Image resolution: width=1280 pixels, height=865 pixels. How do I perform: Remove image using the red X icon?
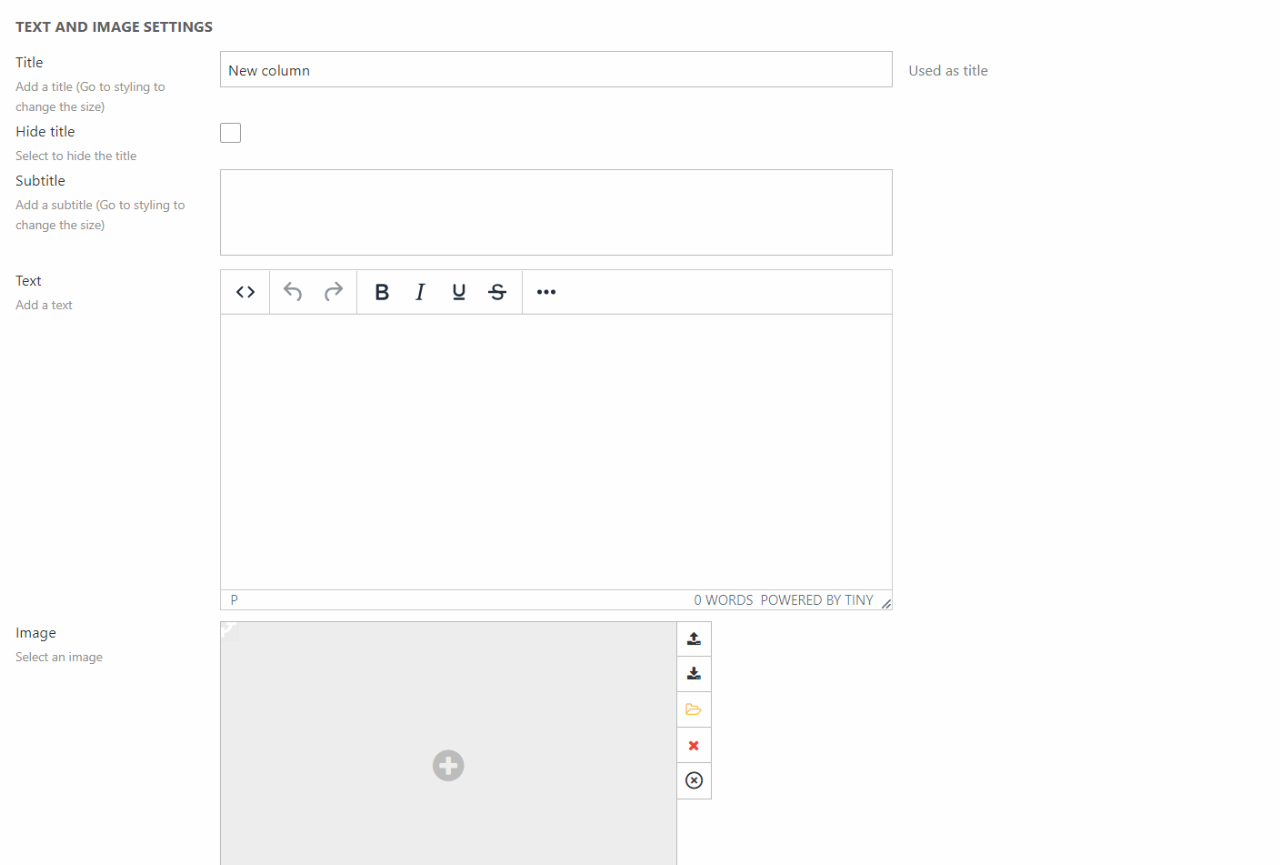(694, 746)
